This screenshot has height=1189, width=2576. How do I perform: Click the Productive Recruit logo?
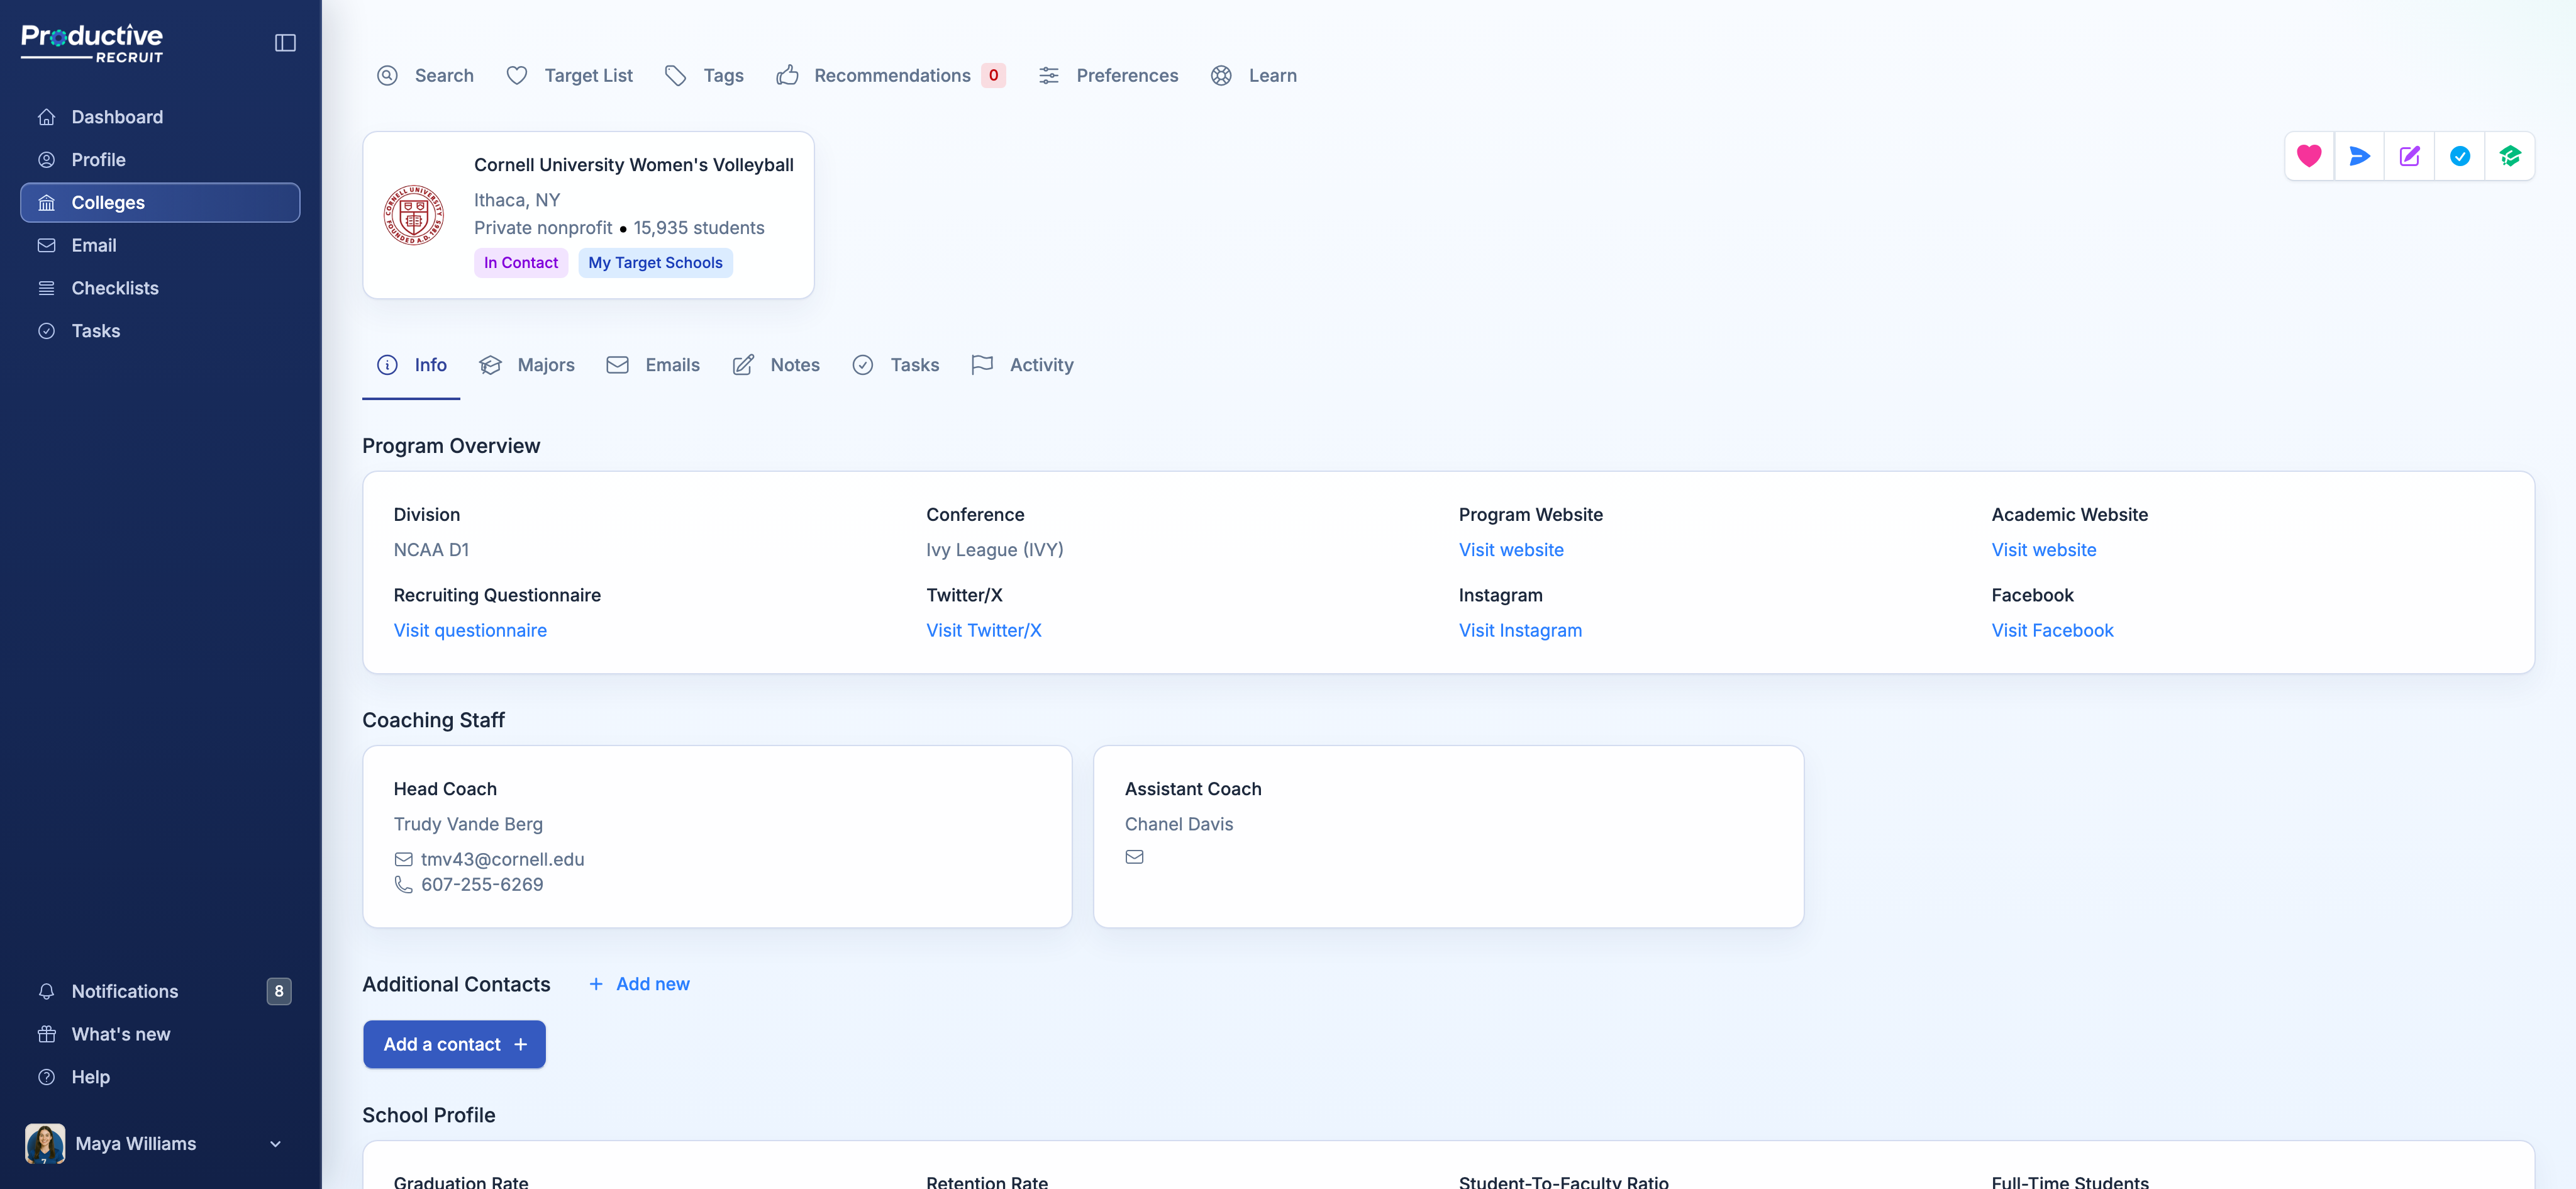(92, 43)
